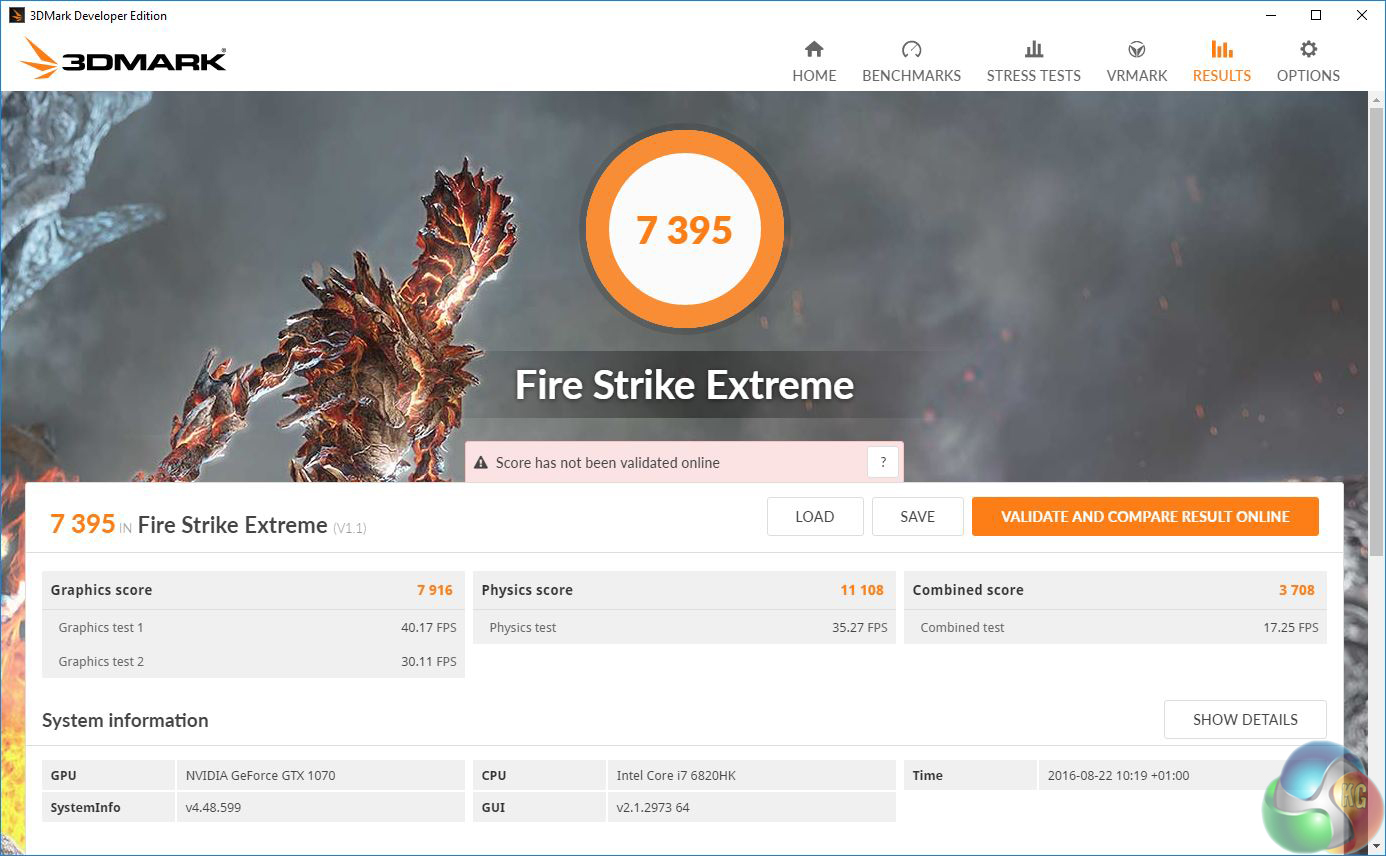Switch to the Benchmarks tab label
Screen dimensions: 1386x856
click(911, 76)
